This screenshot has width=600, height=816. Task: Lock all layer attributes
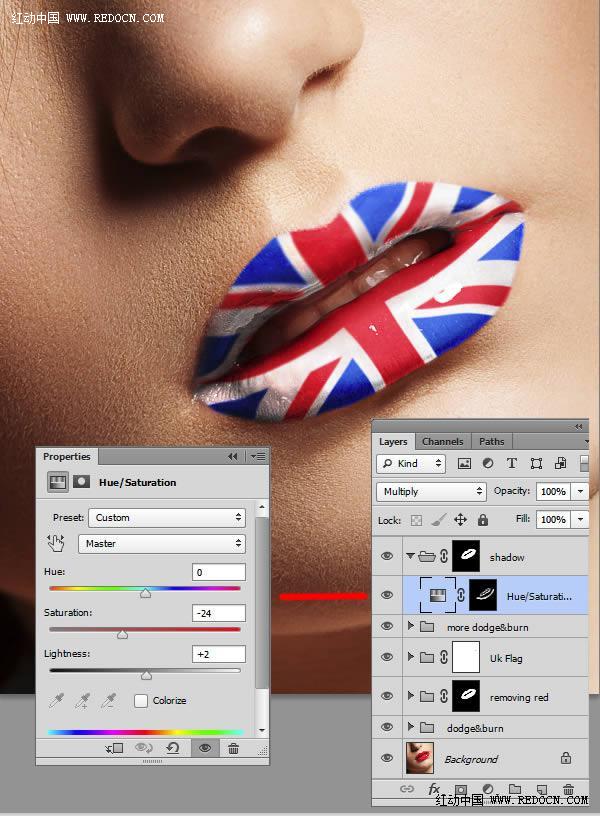click(483, 520)
